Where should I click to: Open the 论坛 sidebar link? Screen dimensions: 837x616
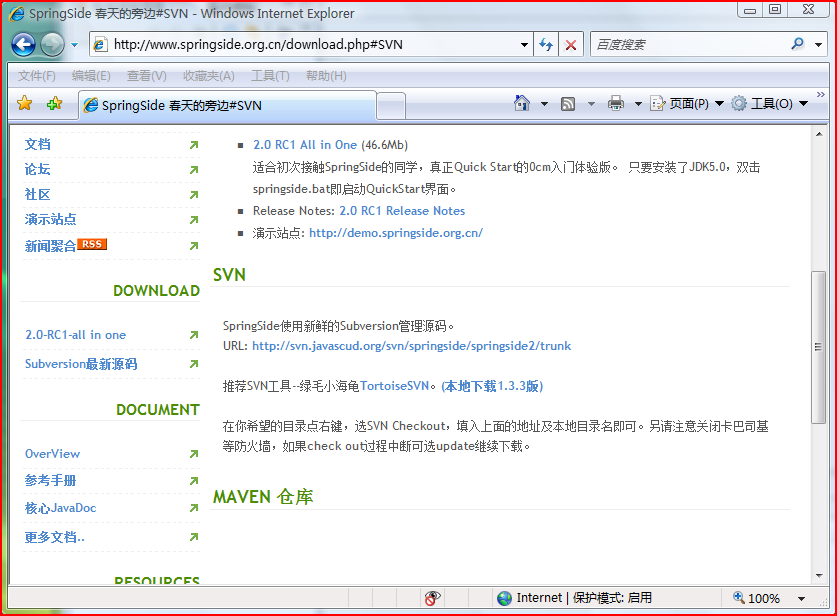[x=37, y=169]
